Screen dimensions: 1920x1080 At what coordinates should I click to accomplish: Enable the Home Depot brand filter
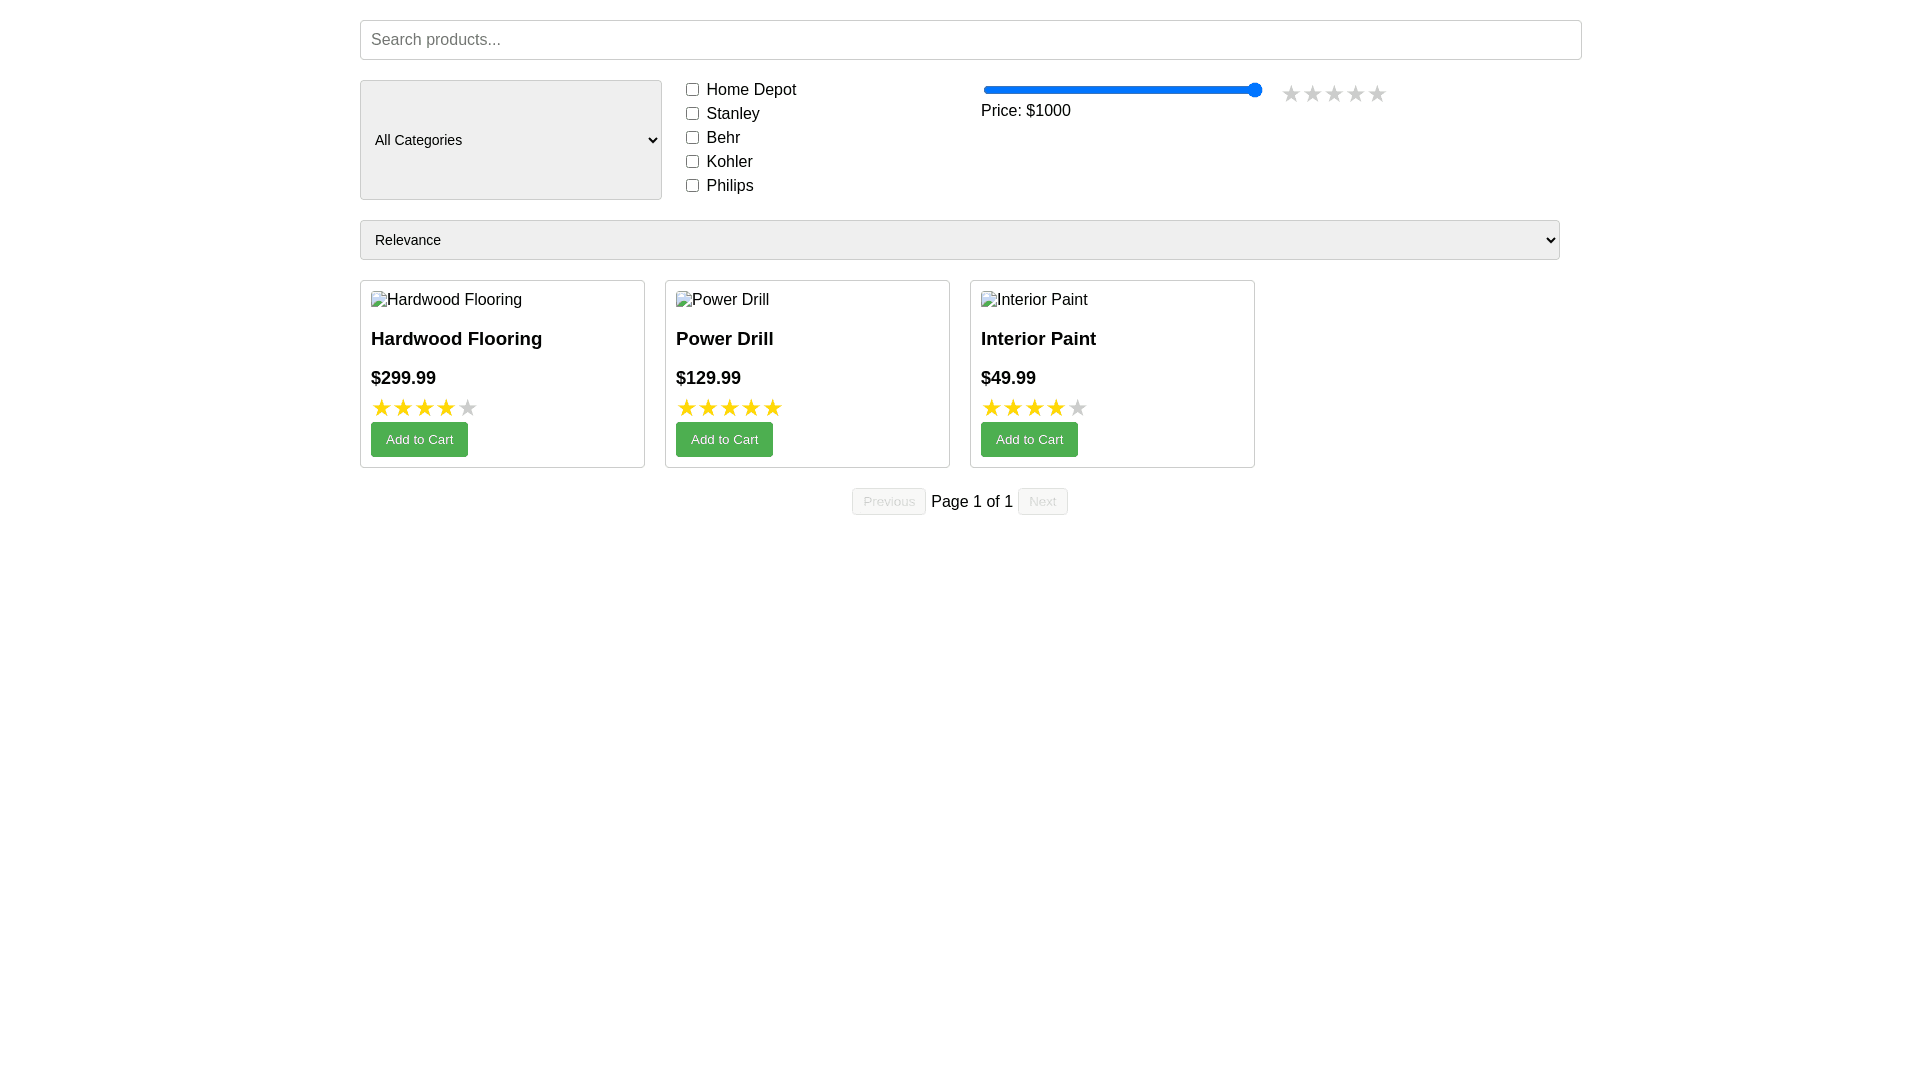point(692,89)
